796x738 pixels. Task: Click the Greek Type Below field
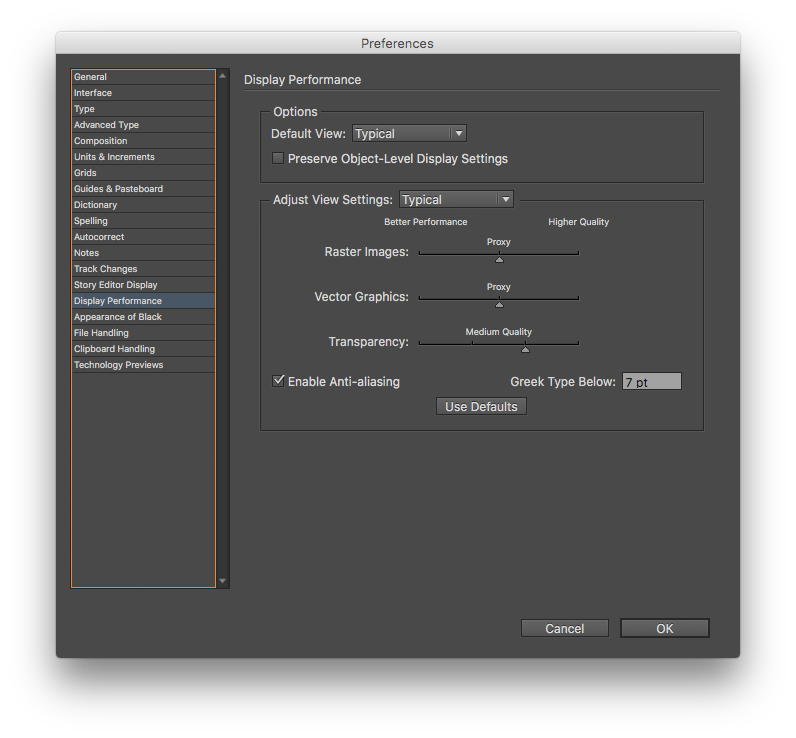click(x=652, y=382)
